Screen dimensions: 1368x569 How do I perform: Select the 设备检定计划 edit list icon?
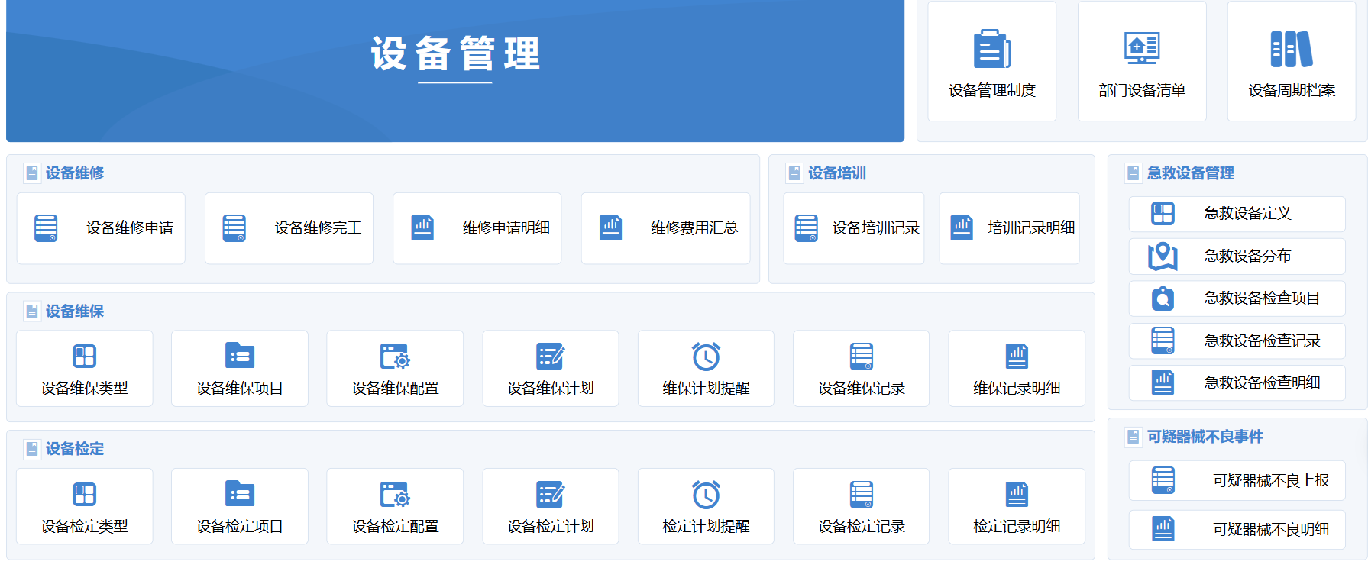pos(551,494)
